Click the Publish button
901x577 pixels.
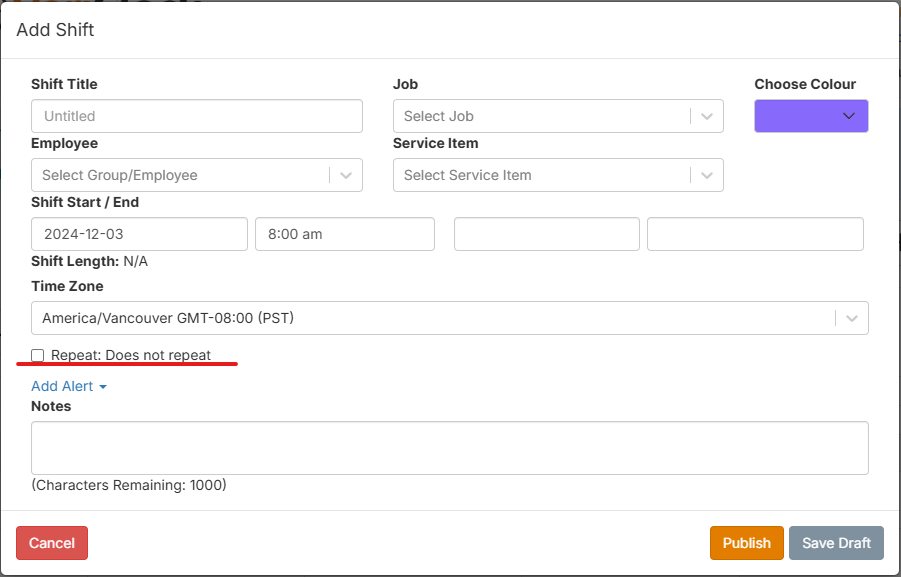746,542
